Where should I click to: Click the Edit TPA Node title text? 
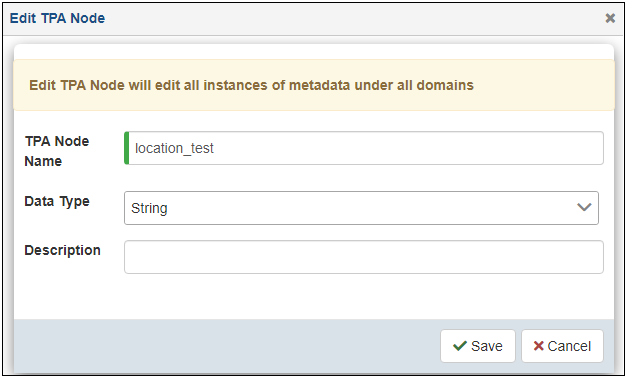[57, 18]
